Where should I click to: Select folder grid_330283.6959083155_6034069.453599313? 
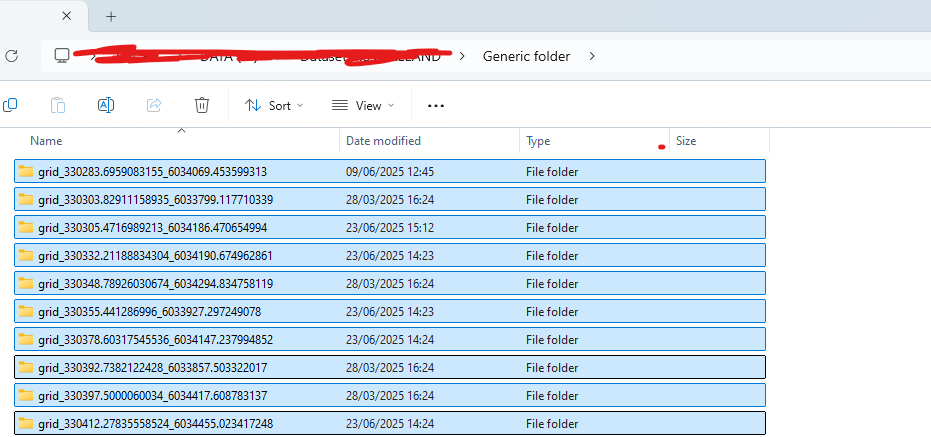pos(390,172)
